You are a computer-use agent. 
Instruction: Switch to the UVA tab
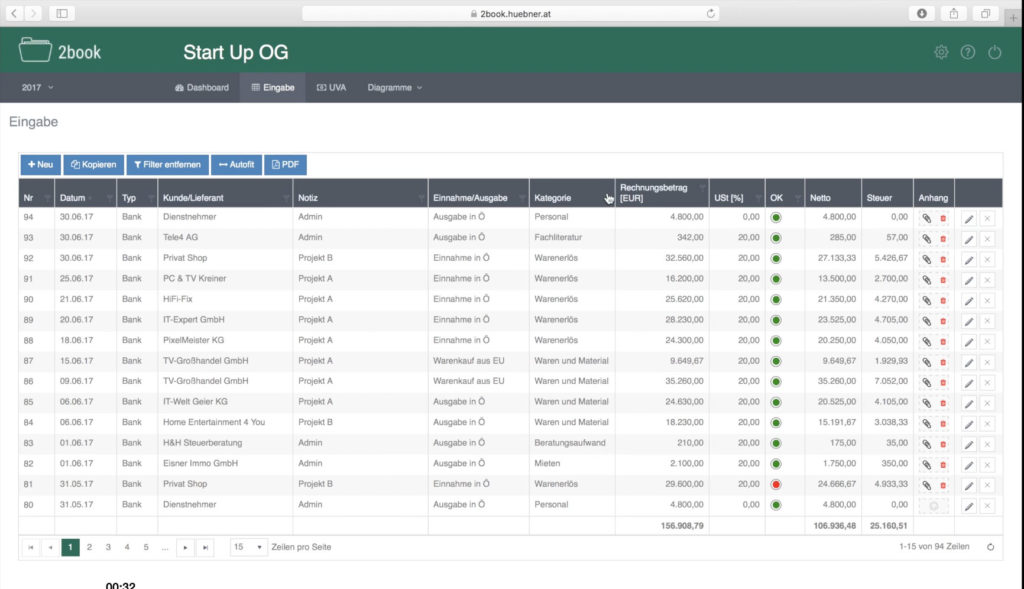[331, 88]
